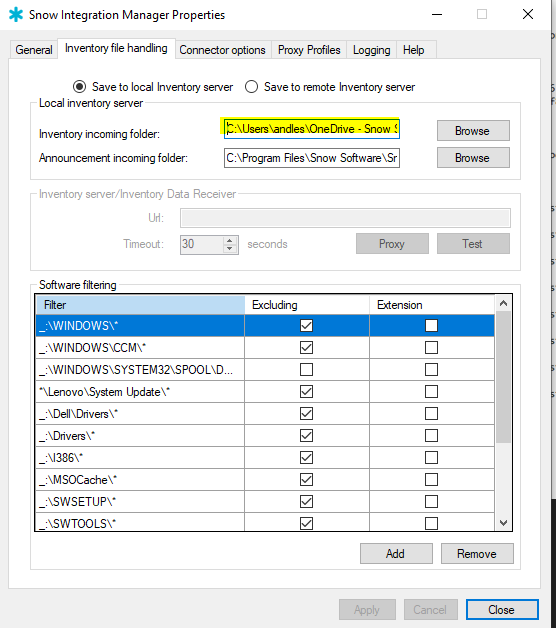The width and height of the screenshot is (556, 628).
Task: Enable Extension for _:\Drivers\* row
Action: tap(431, 436)
